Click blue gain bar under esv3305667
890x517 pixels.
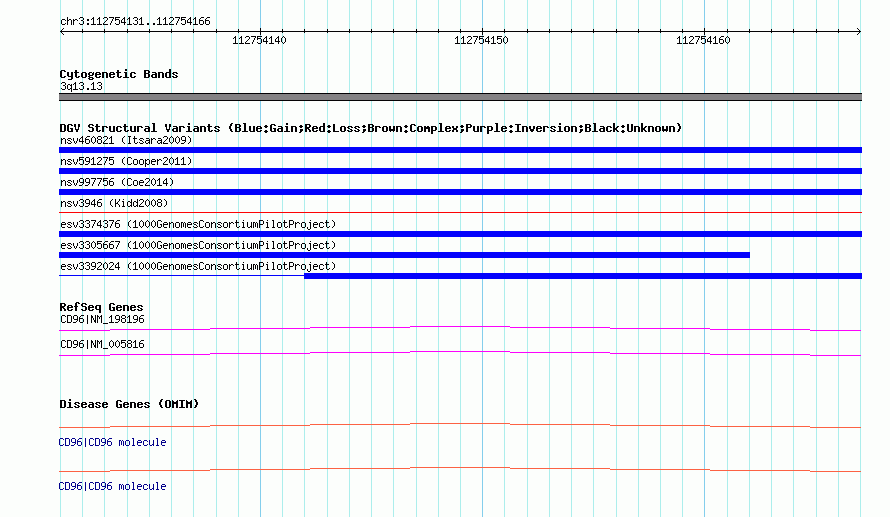coord(404,255)
